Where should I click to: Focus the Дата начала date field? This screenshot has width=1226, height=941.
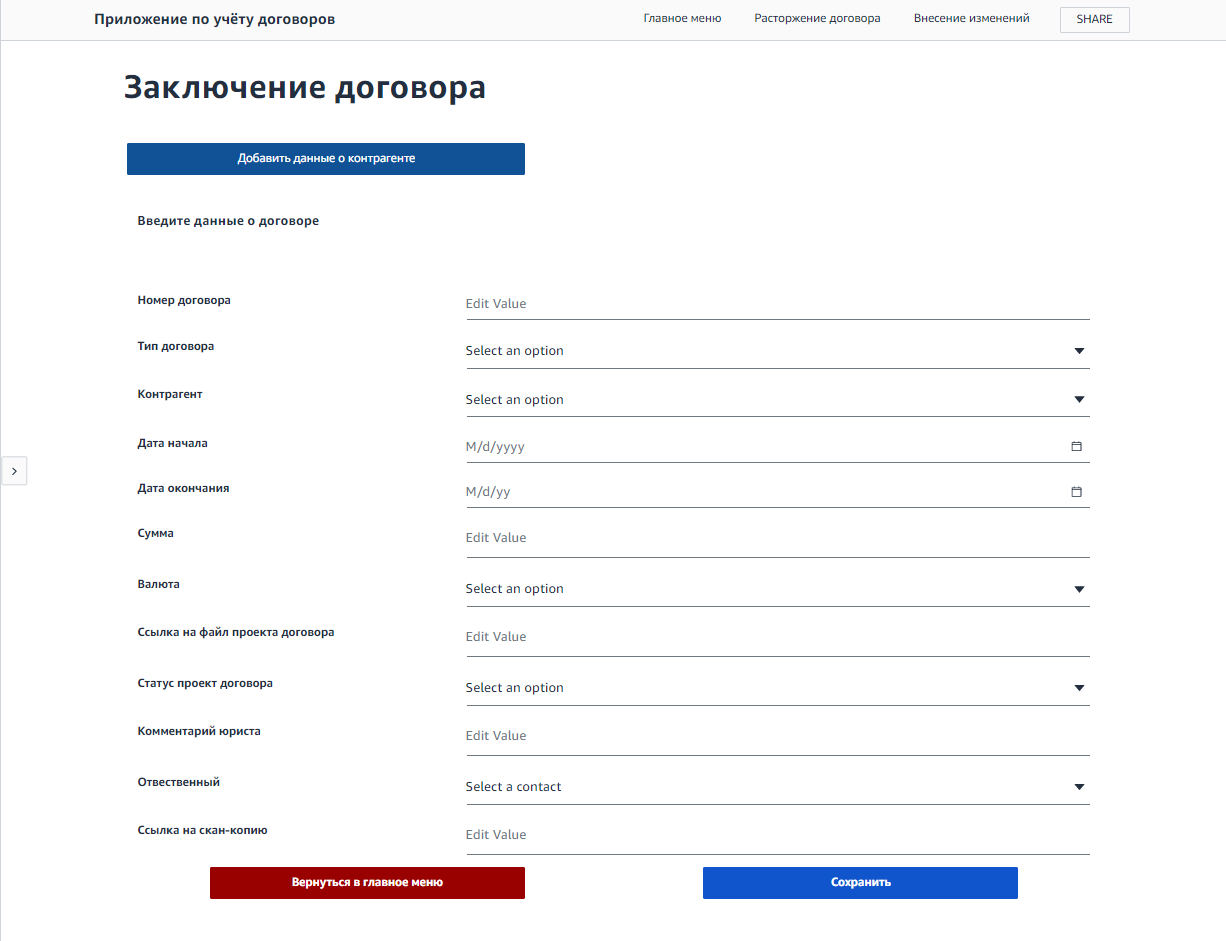click(778, 447)
